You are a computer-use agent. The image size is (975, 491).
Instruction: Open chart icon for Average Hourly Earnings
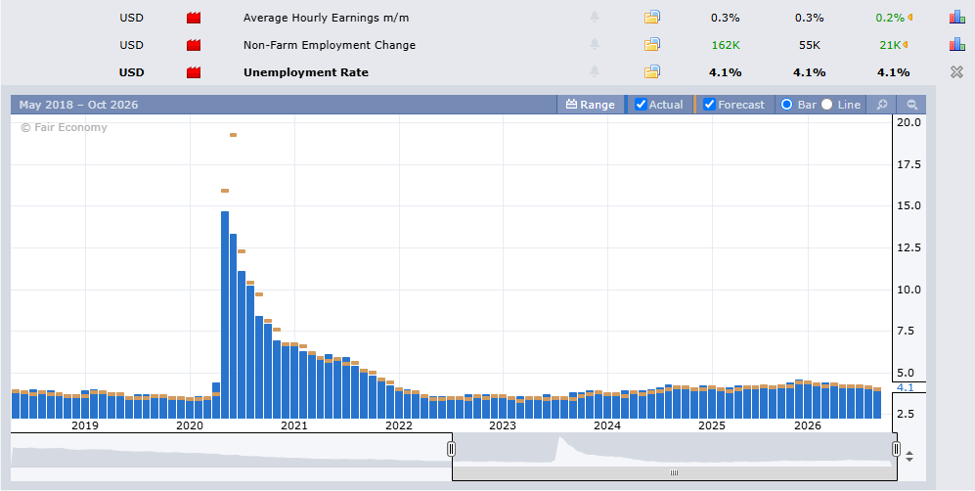pos(956,17)
